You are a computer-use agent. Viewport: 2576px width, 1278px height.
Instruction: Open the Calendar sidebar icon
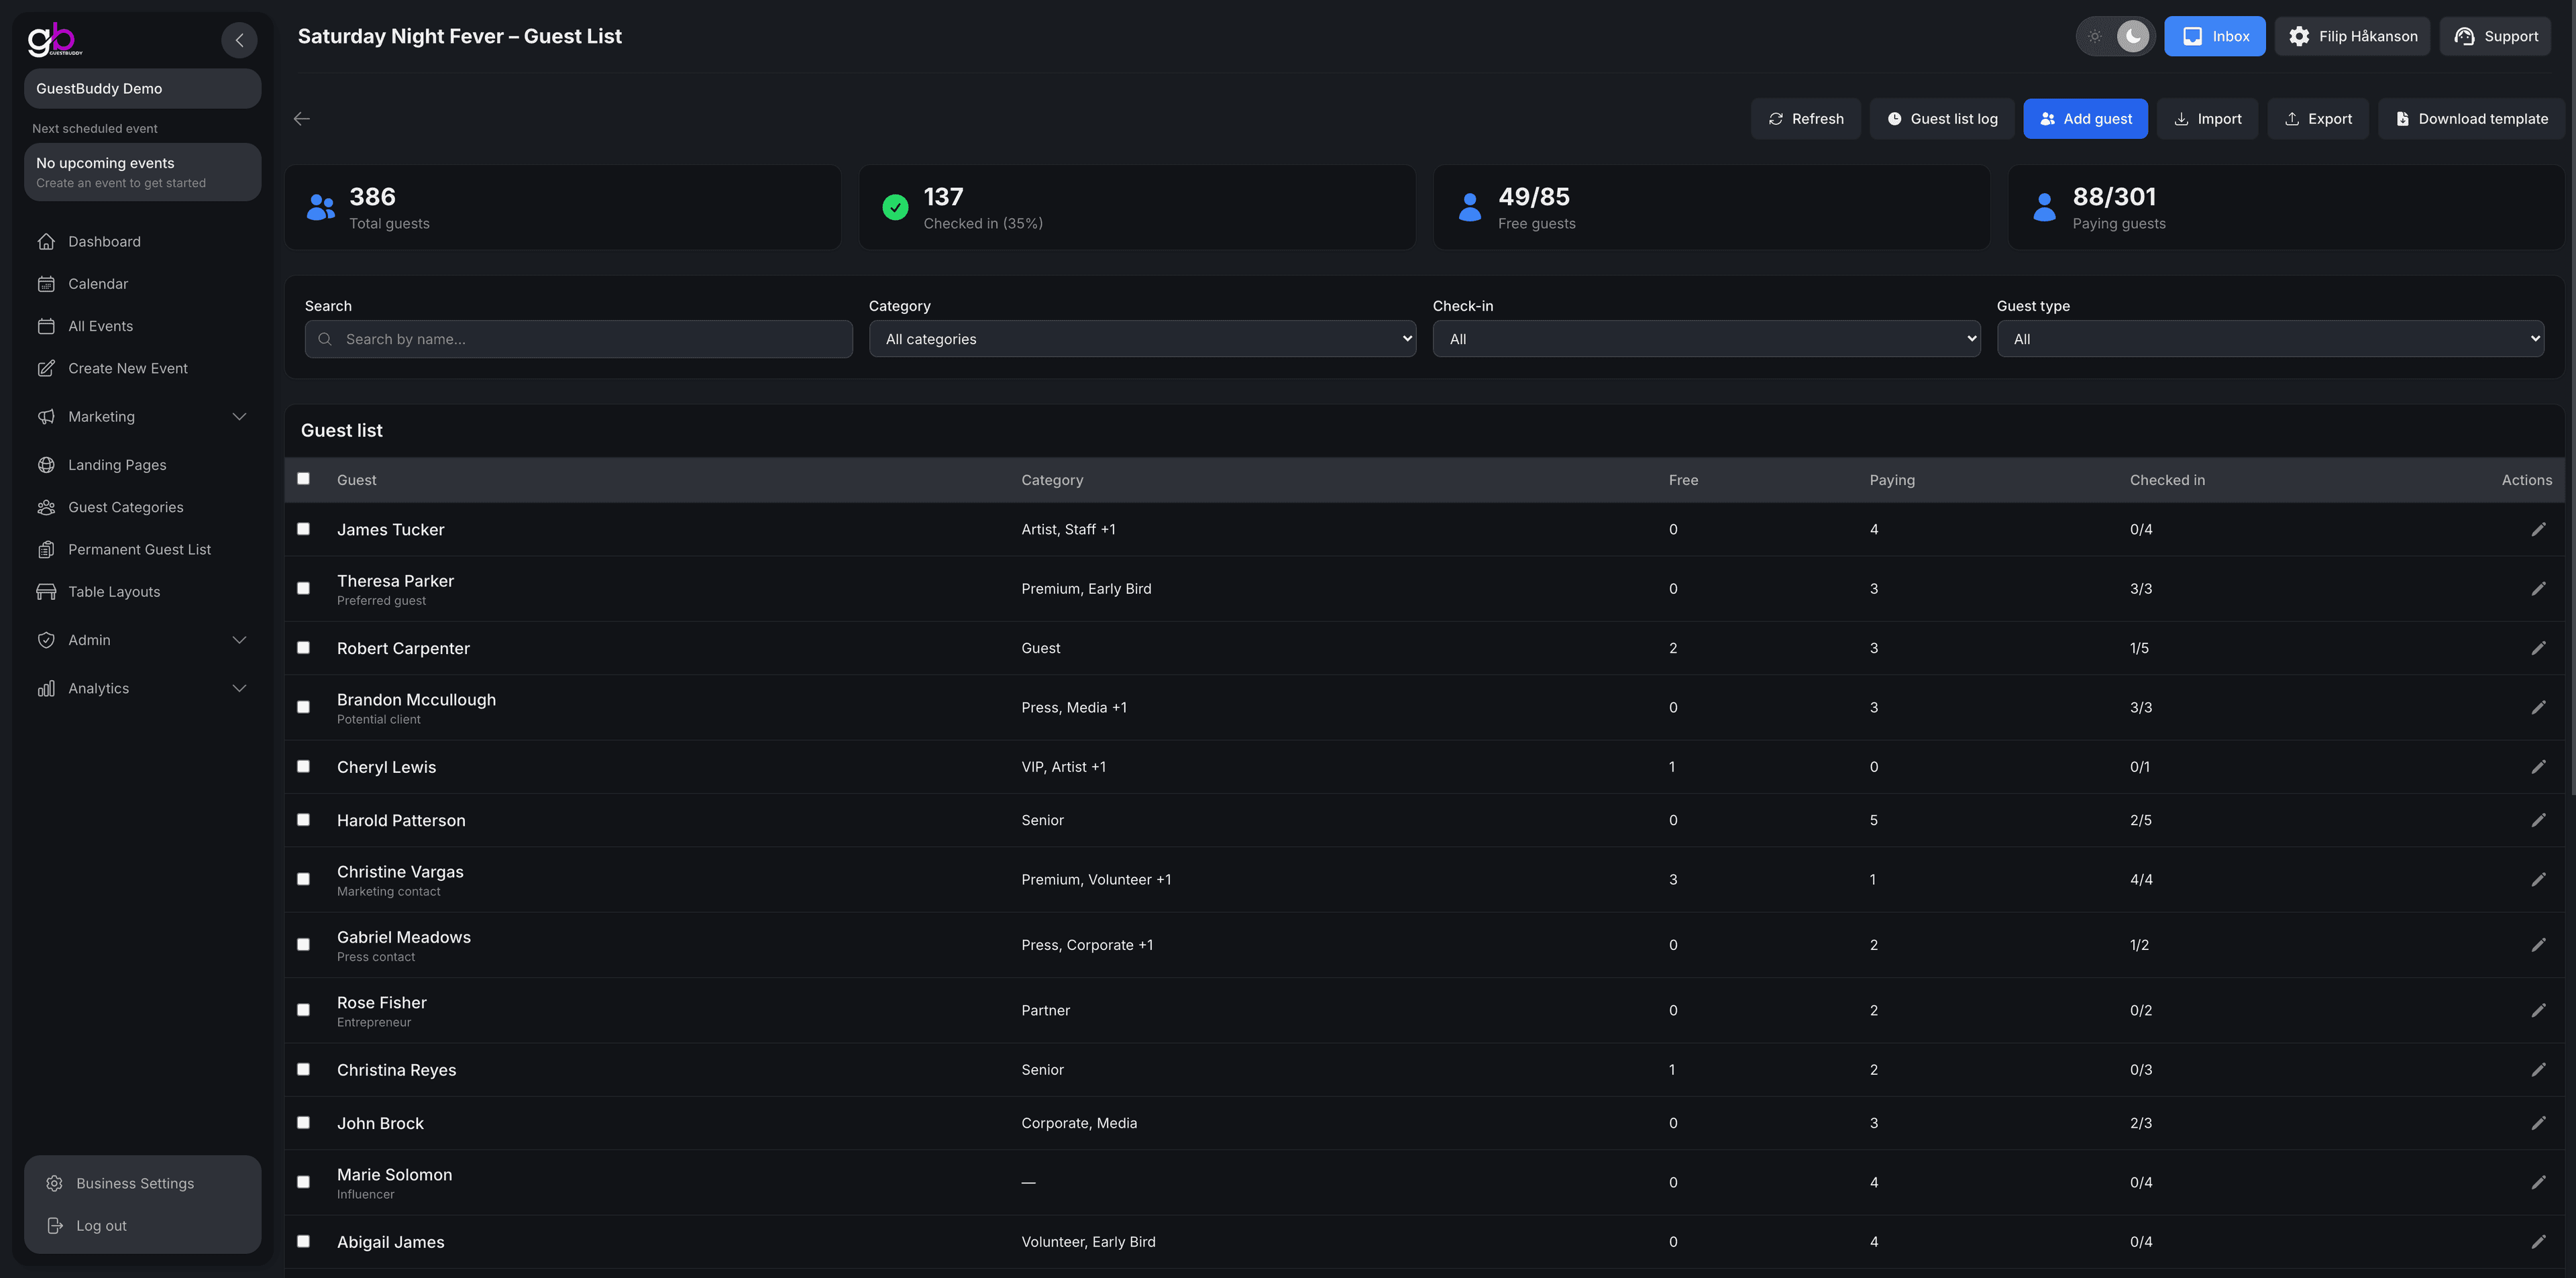click(x=46, y=284)
